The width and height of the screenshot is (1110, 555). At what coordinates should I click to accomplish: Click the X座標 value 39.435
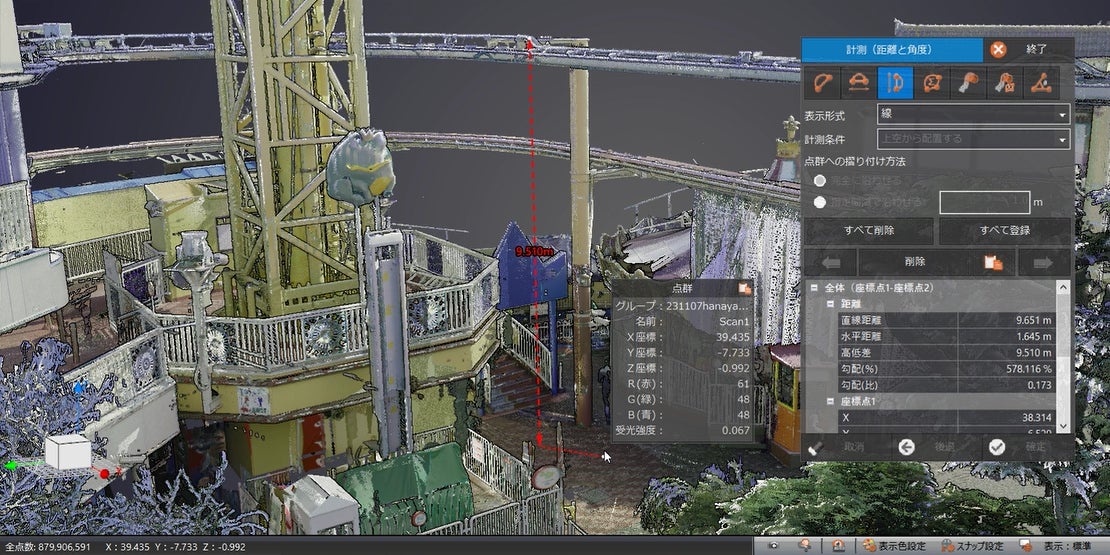[x=731, y=338]
